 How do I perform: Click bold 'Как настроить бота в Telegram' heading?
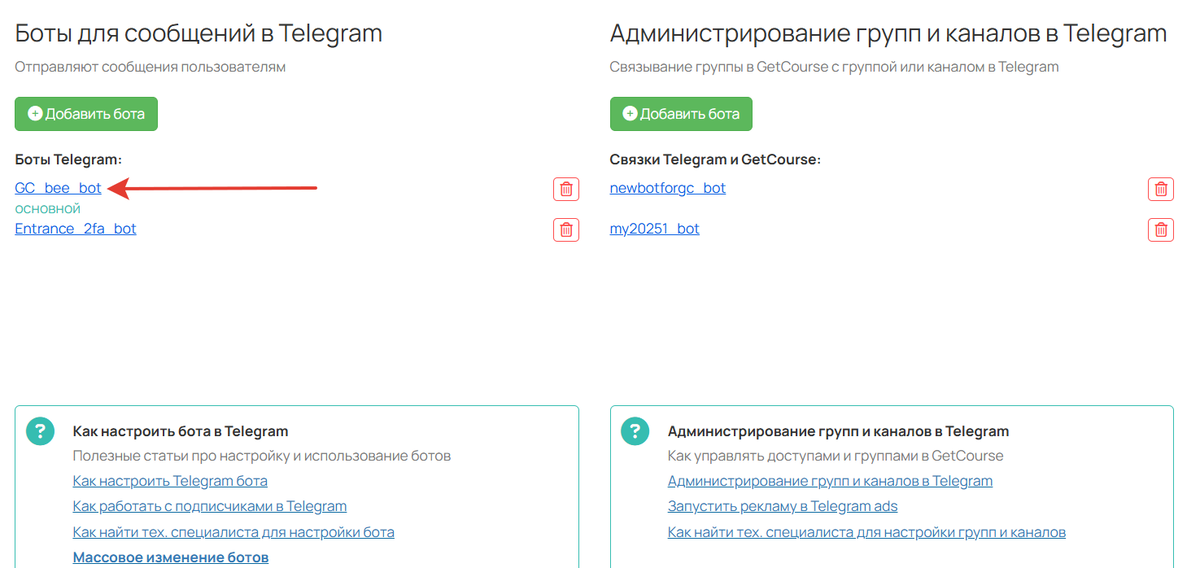pyautogui.click(x=181, y=432)
